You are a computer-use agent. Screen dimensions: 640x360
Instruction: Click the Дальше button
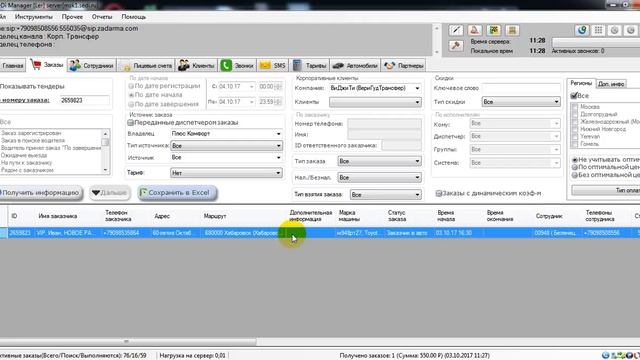click(109, 193)
